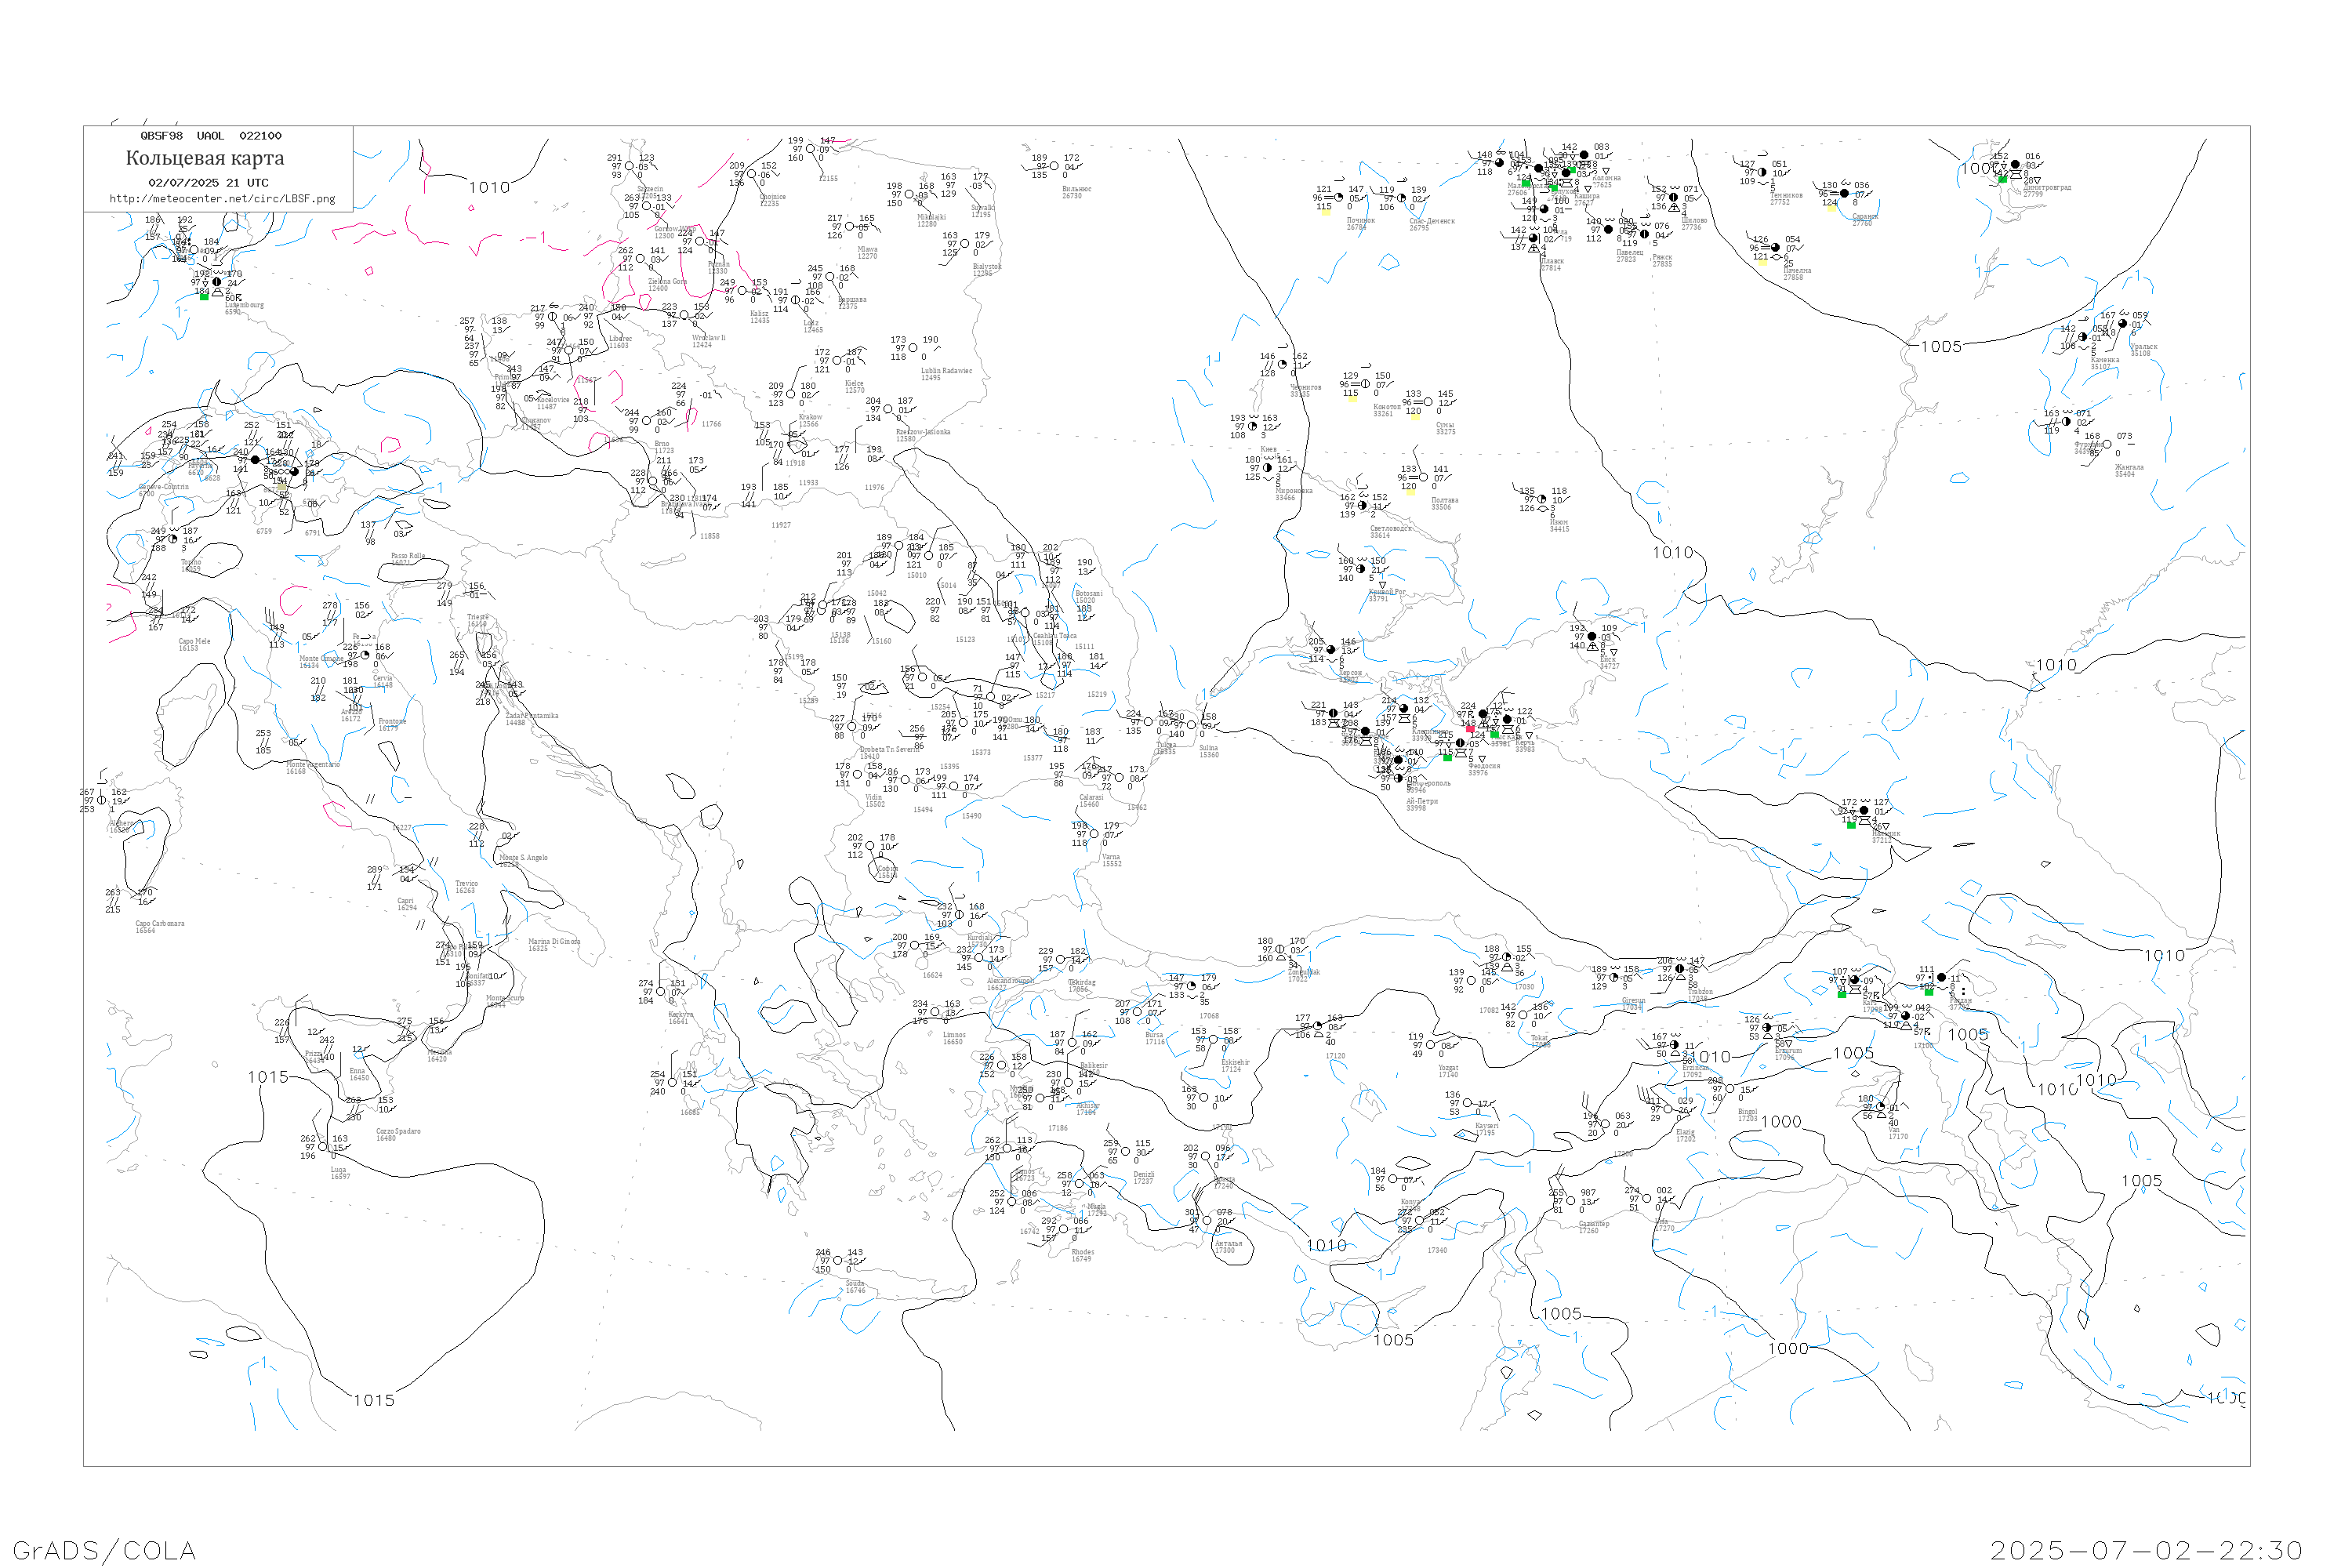Click the Пачелма three-quarter filled station circle
Viewport: 2352px width, 1568px height.
pyautogui.click(x=1775, y=248)
